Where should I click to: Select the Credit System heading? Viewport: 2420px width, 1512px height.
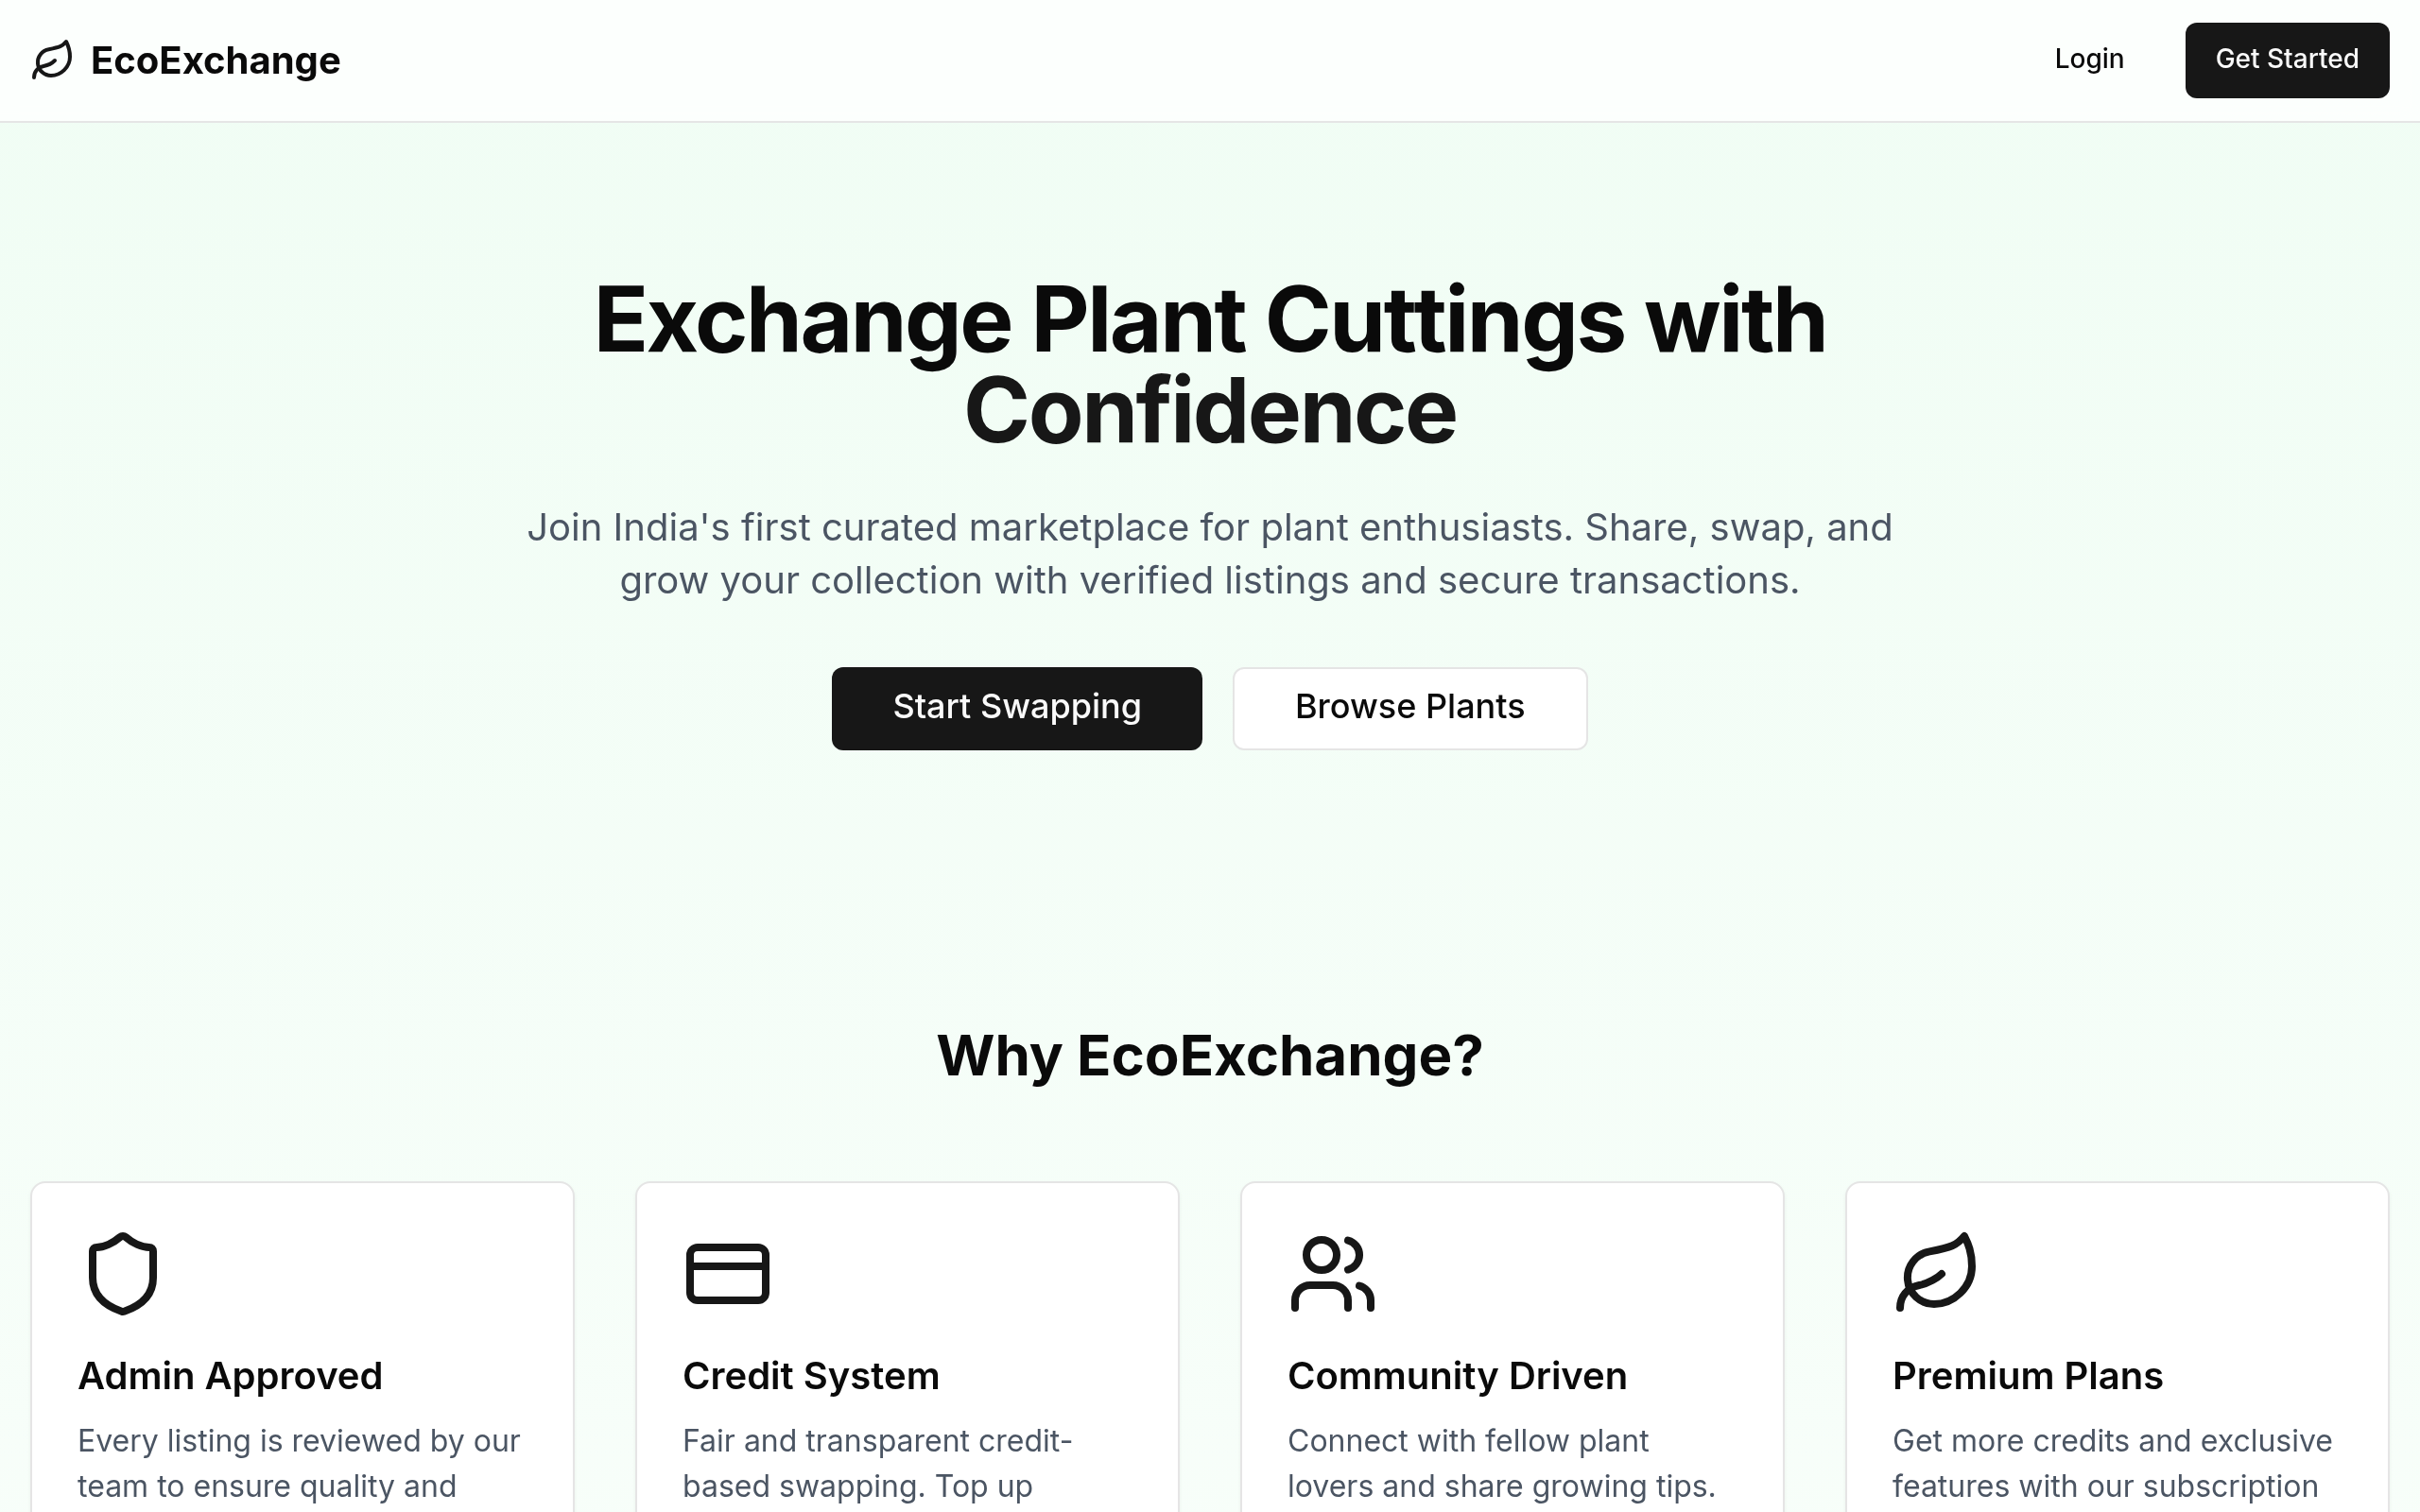[810, 1375]
